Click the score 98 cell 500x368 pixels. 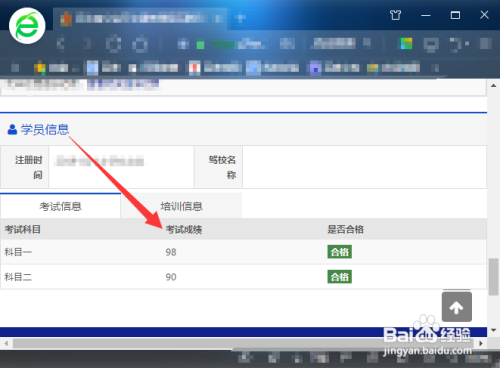[171, 252]
